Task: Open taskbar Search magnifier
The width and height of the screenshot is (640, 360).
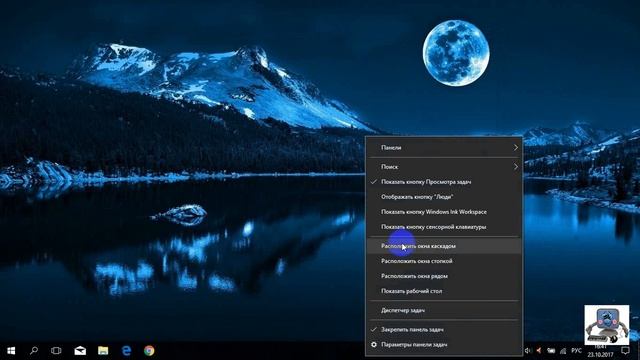Action: pyautogui.click(x=34, y=351)
